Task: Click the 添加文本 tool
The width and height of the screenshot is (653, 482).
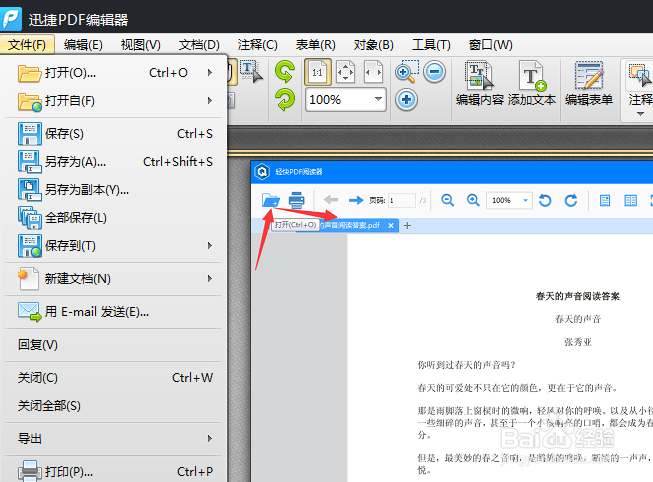Action: (x=531, y=83)
